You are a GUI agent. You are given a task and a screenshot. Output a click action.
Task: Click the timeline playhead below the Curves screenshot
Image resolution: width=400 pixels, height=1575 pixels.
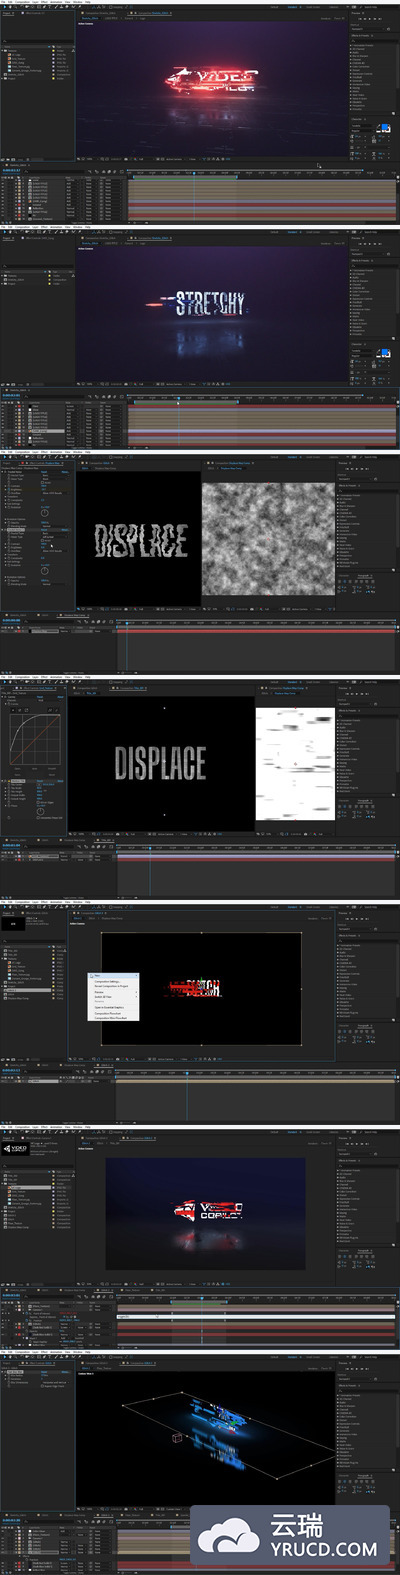[150, 848]
